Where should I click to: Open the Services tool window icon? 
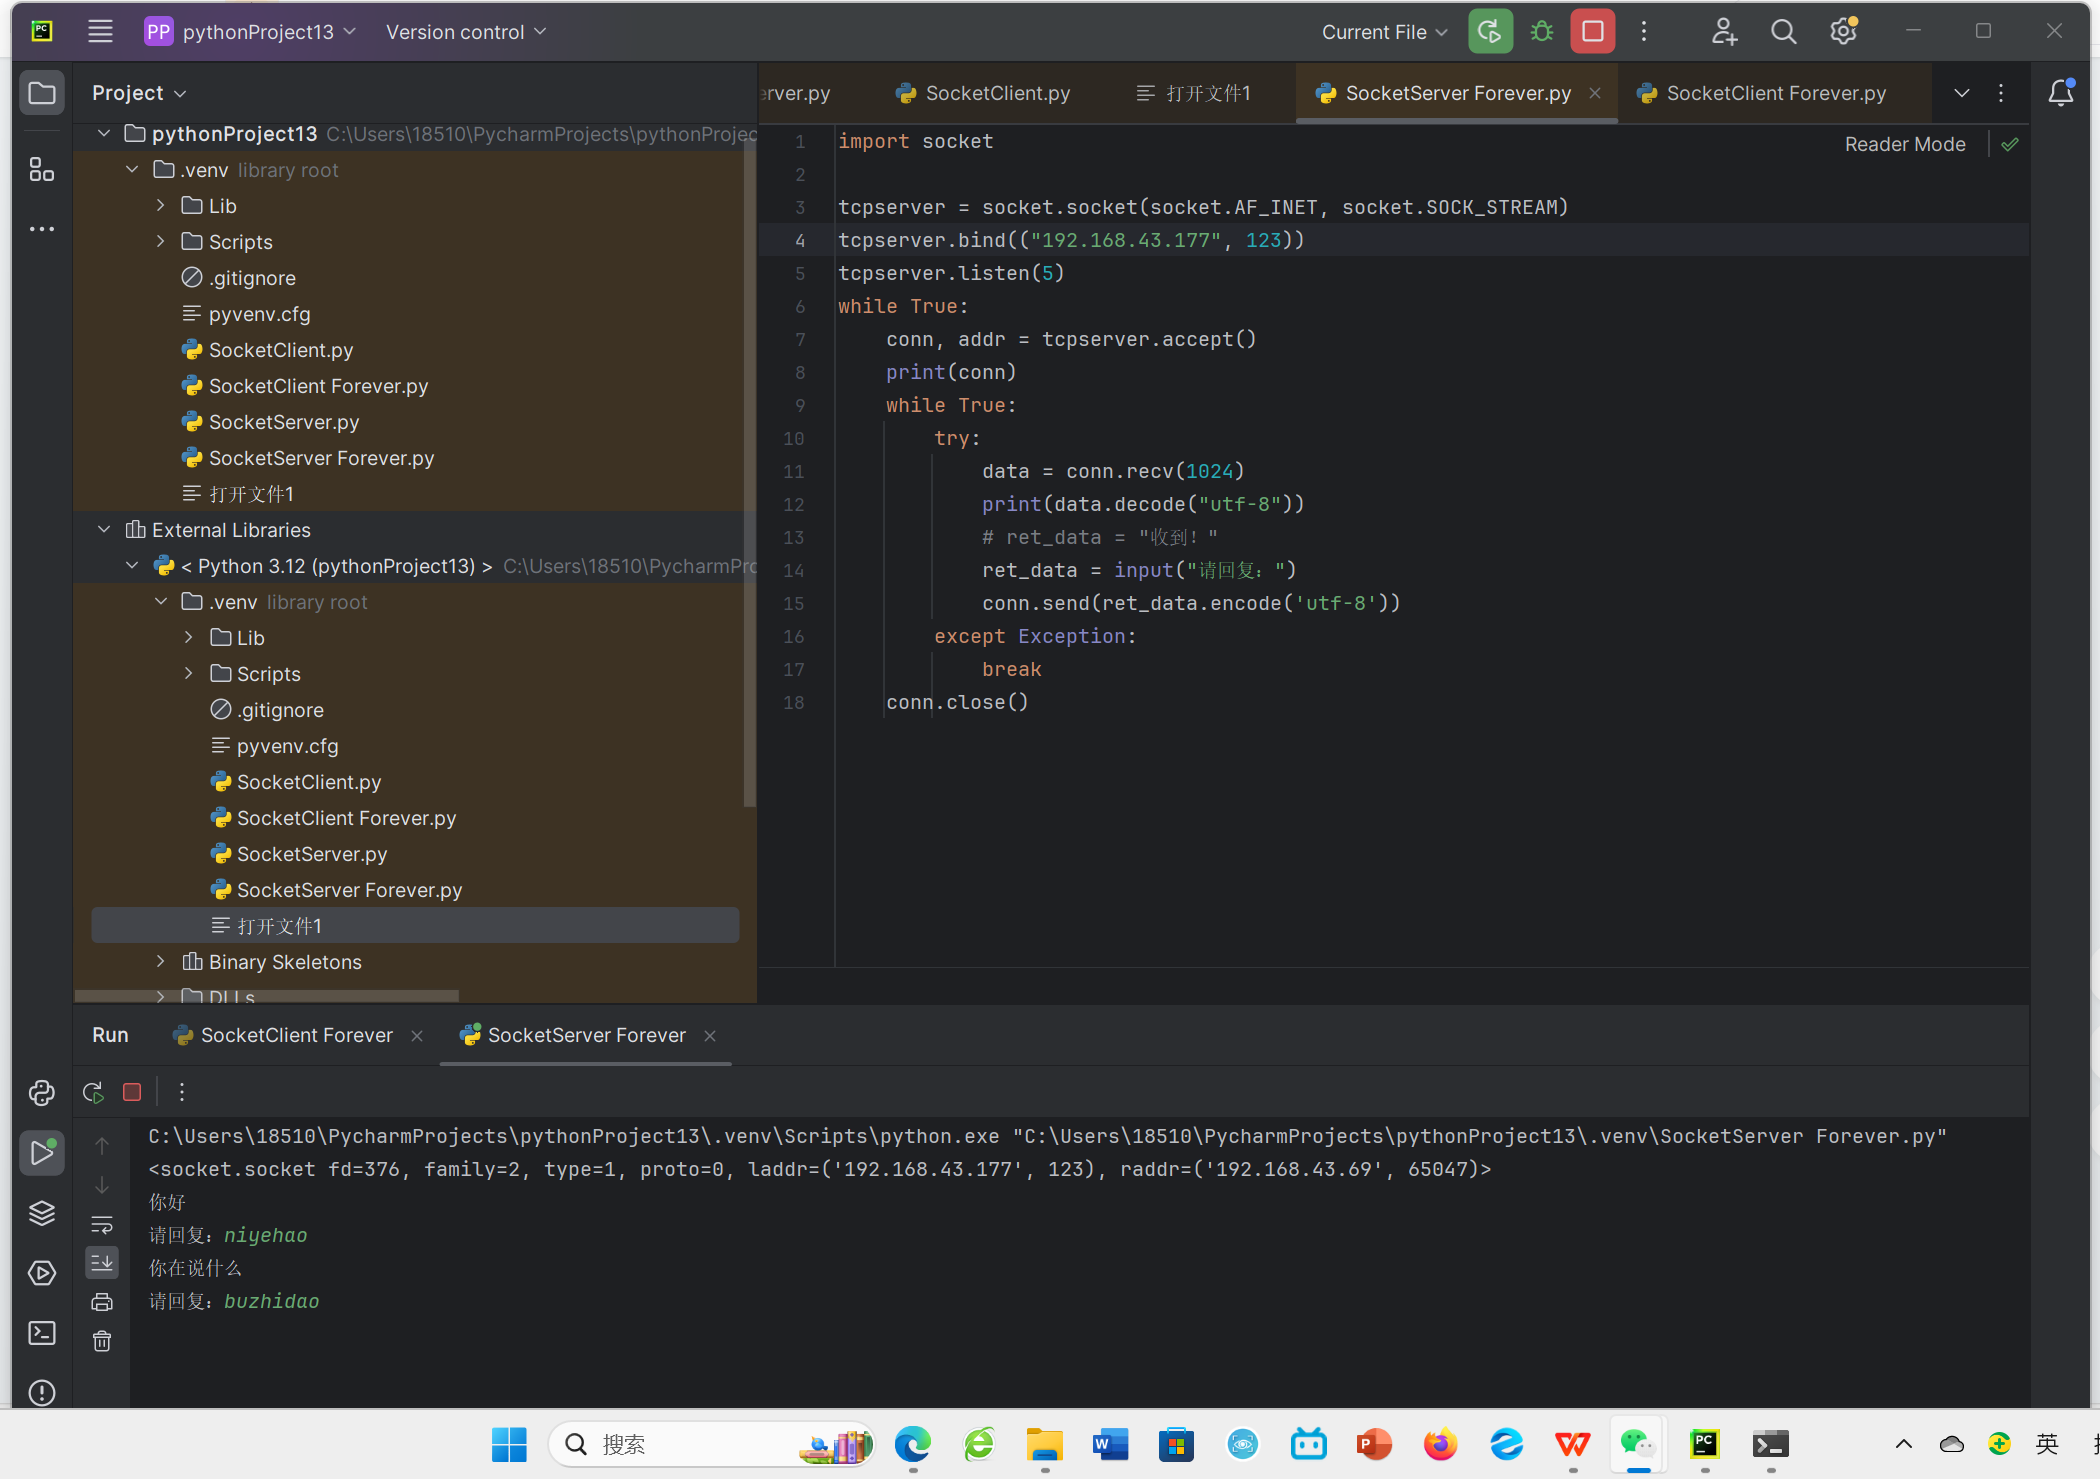(x=42, y=1273)
